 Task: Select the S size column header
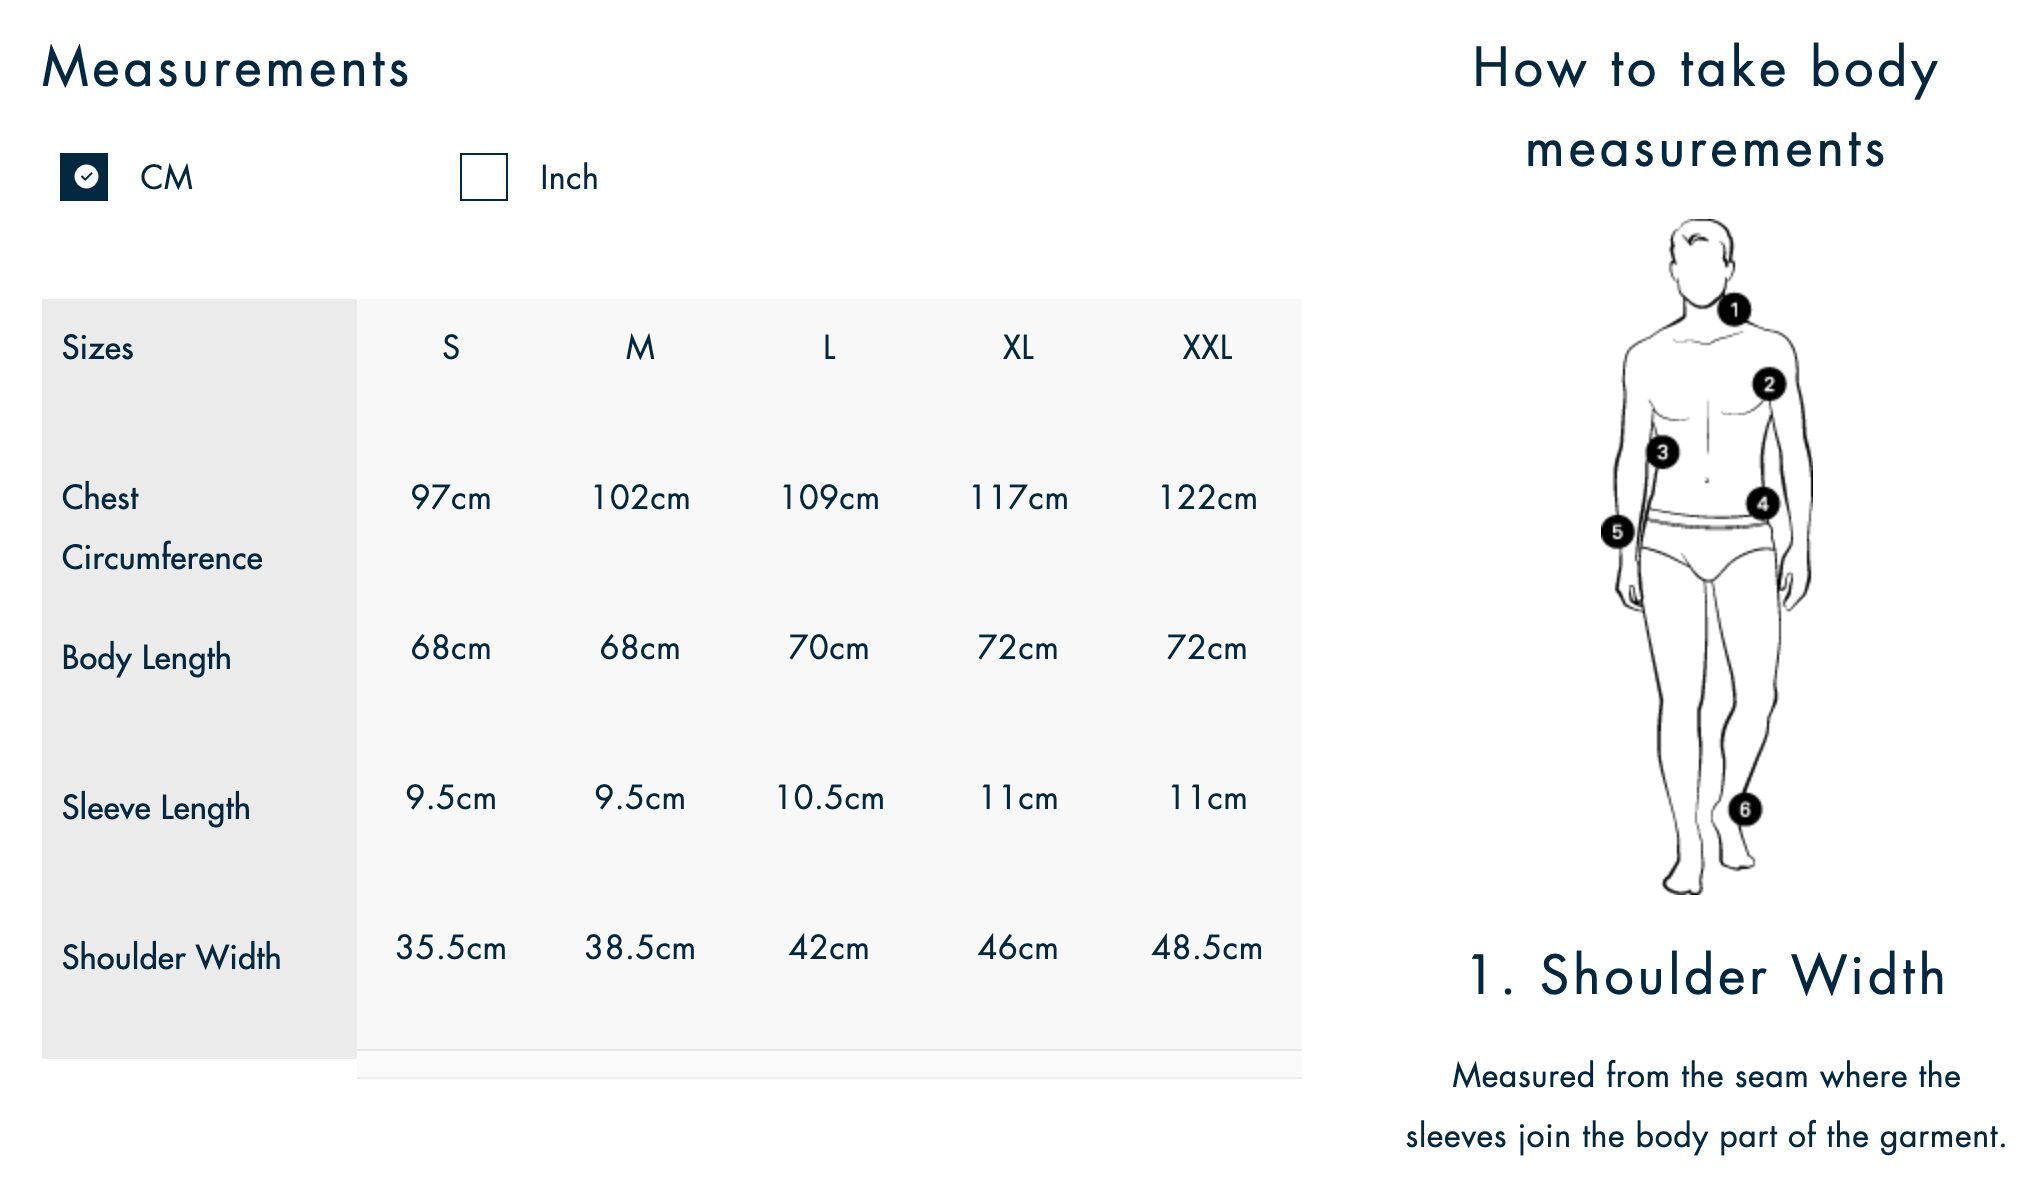[x=451, y=348]
